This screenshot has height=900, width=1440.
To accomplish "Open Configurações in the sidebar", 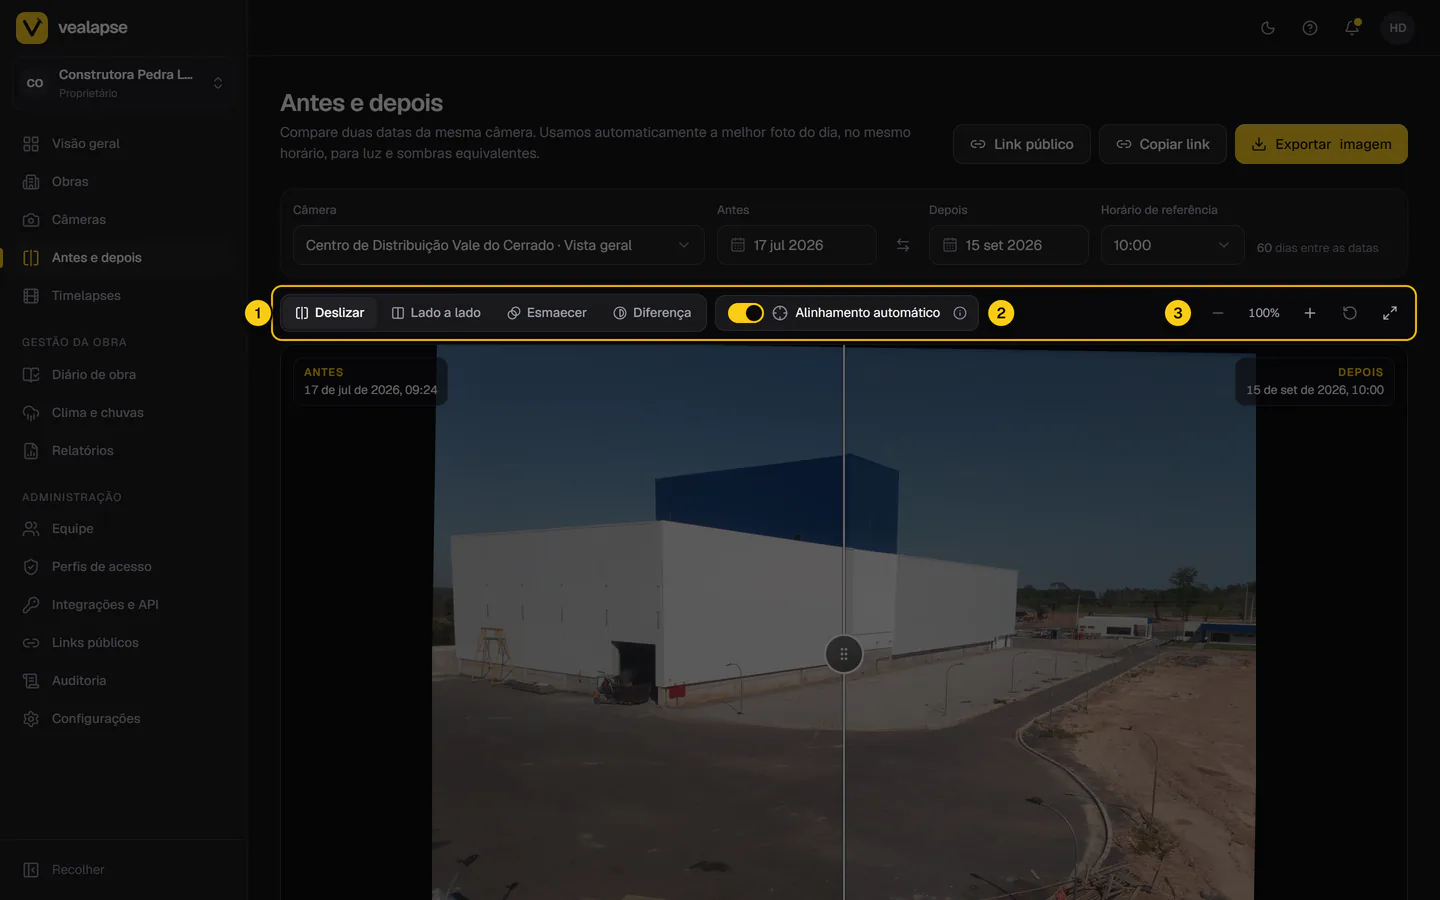I will pos(124,719).
